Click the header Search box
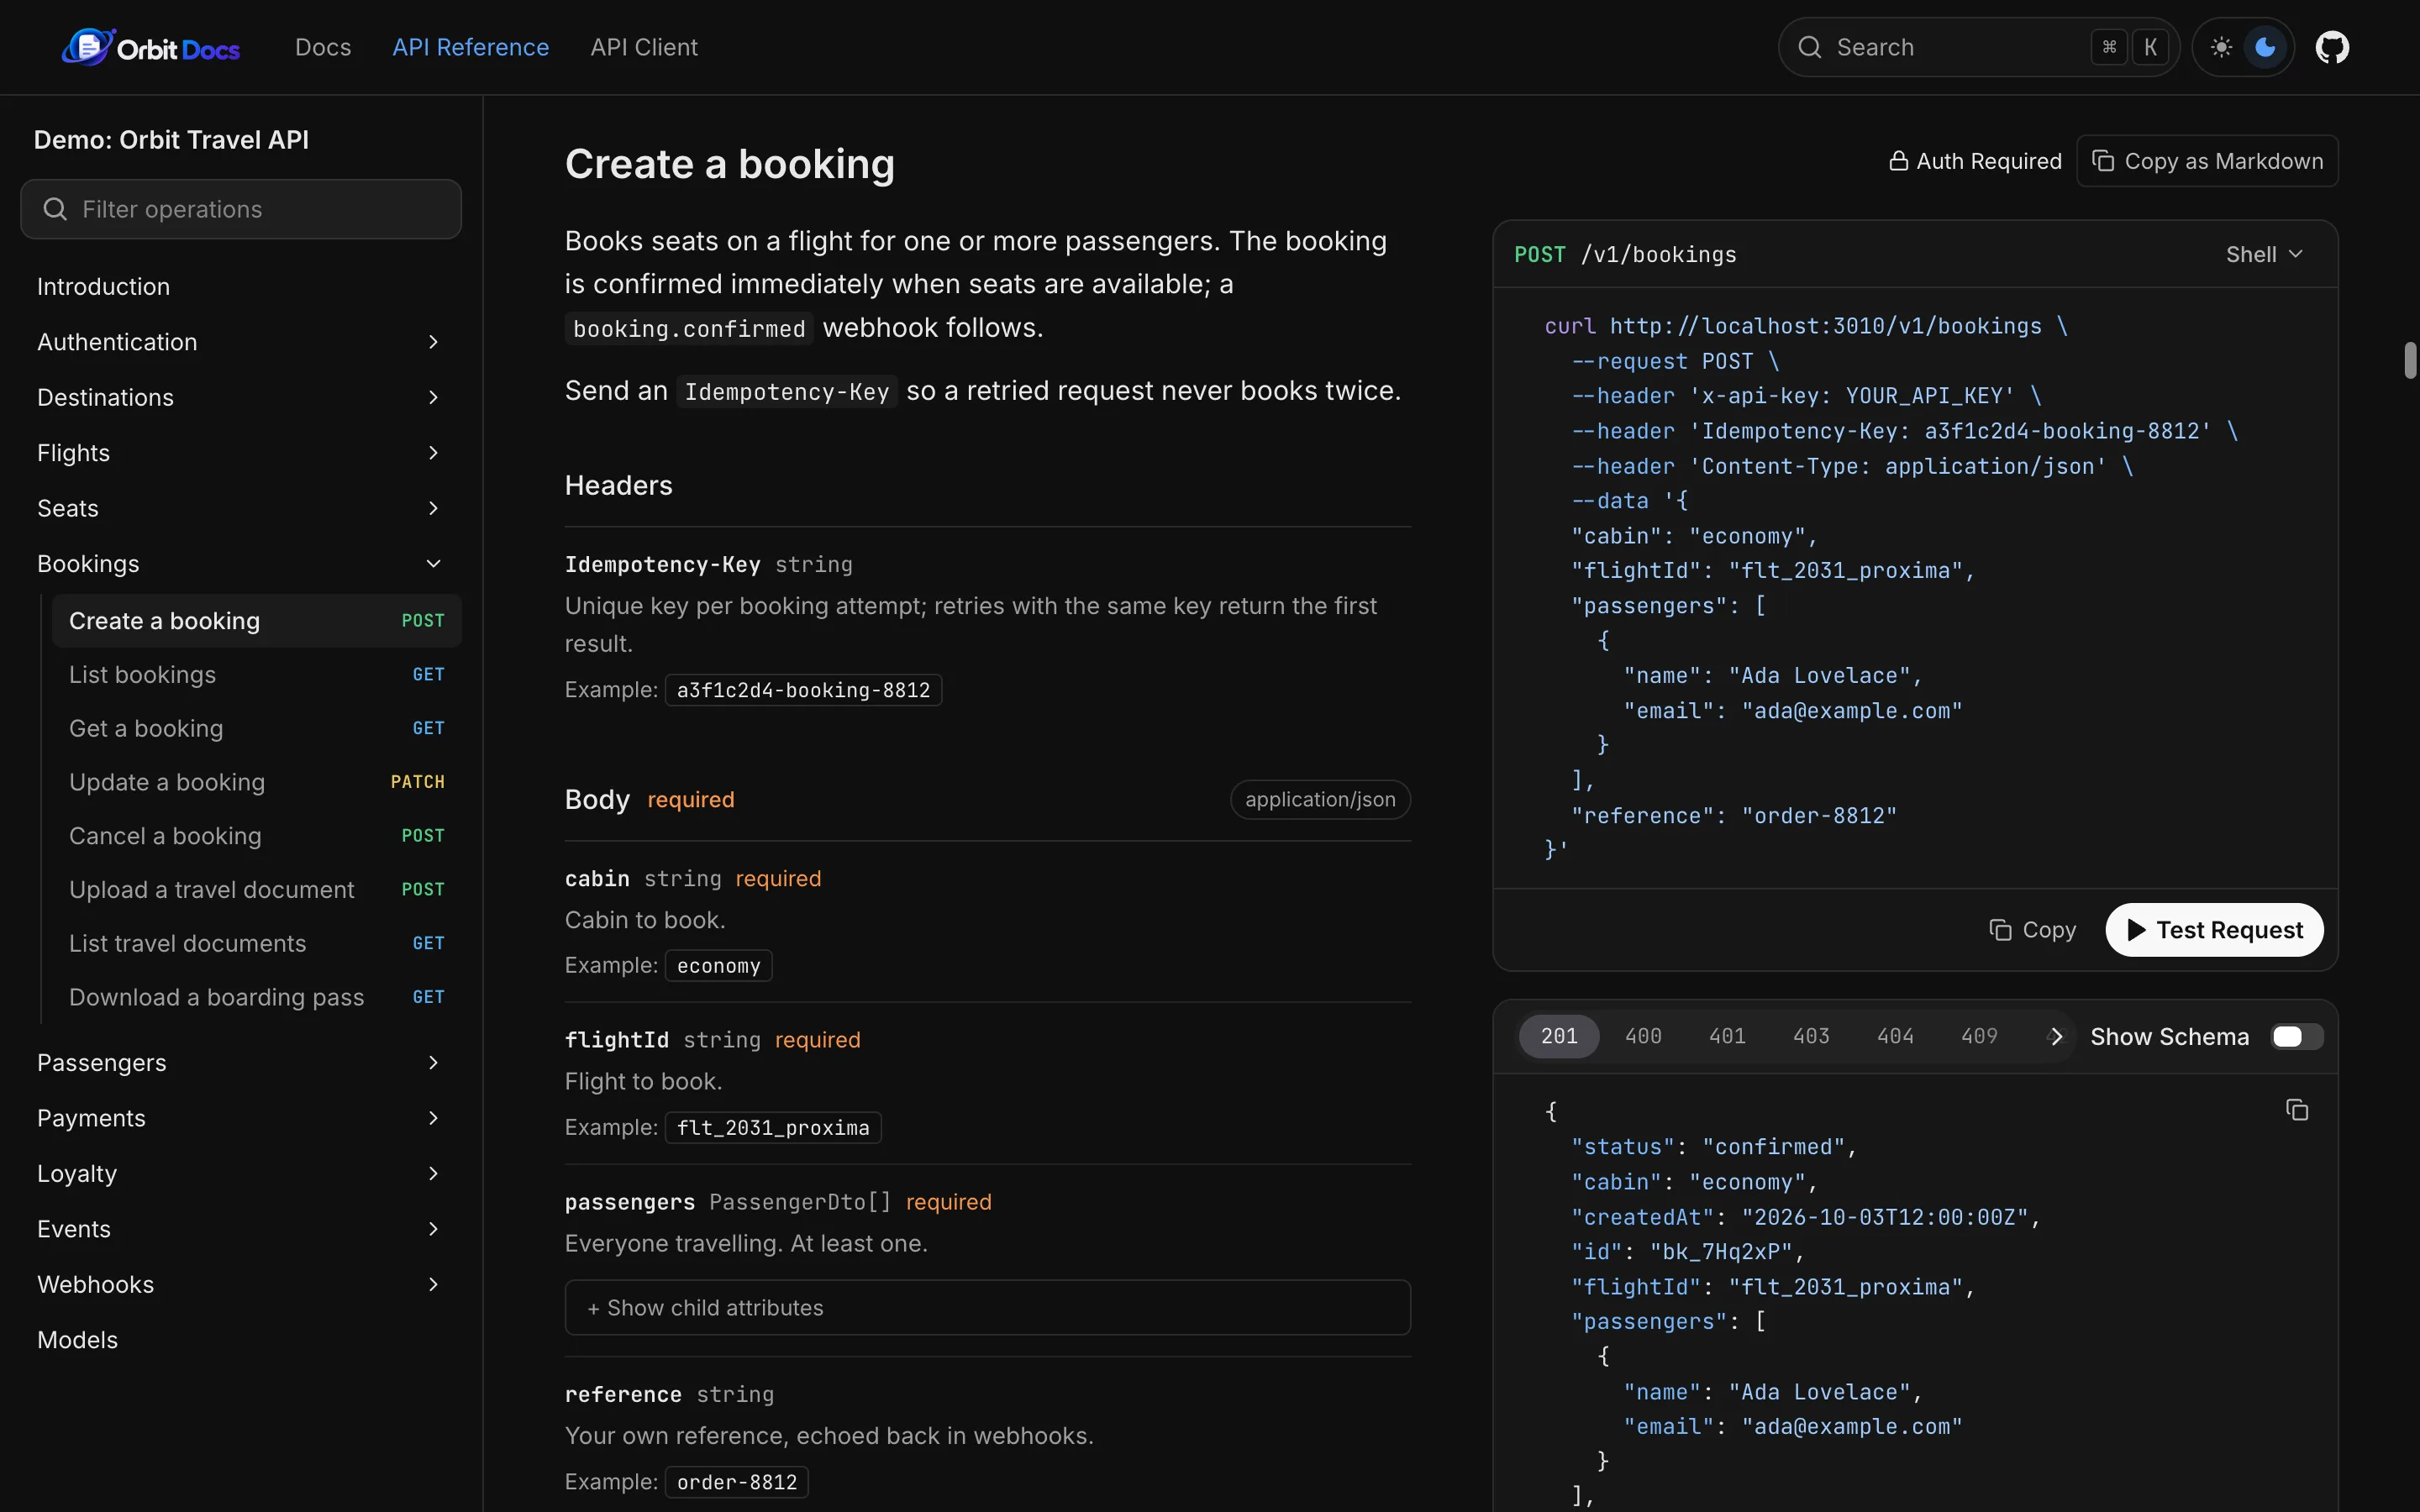Viewport: 2420px width, 1512px height. point(1978,47)
